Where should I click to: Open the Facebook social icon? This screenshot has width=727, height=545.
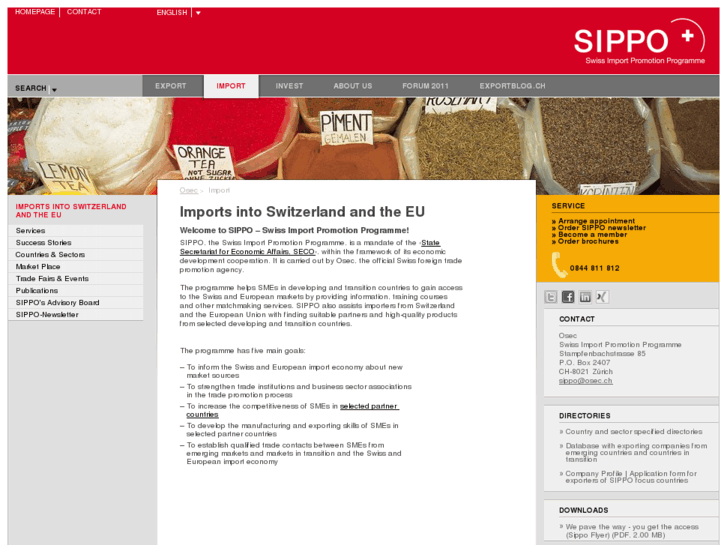click(x=568, y=297)
